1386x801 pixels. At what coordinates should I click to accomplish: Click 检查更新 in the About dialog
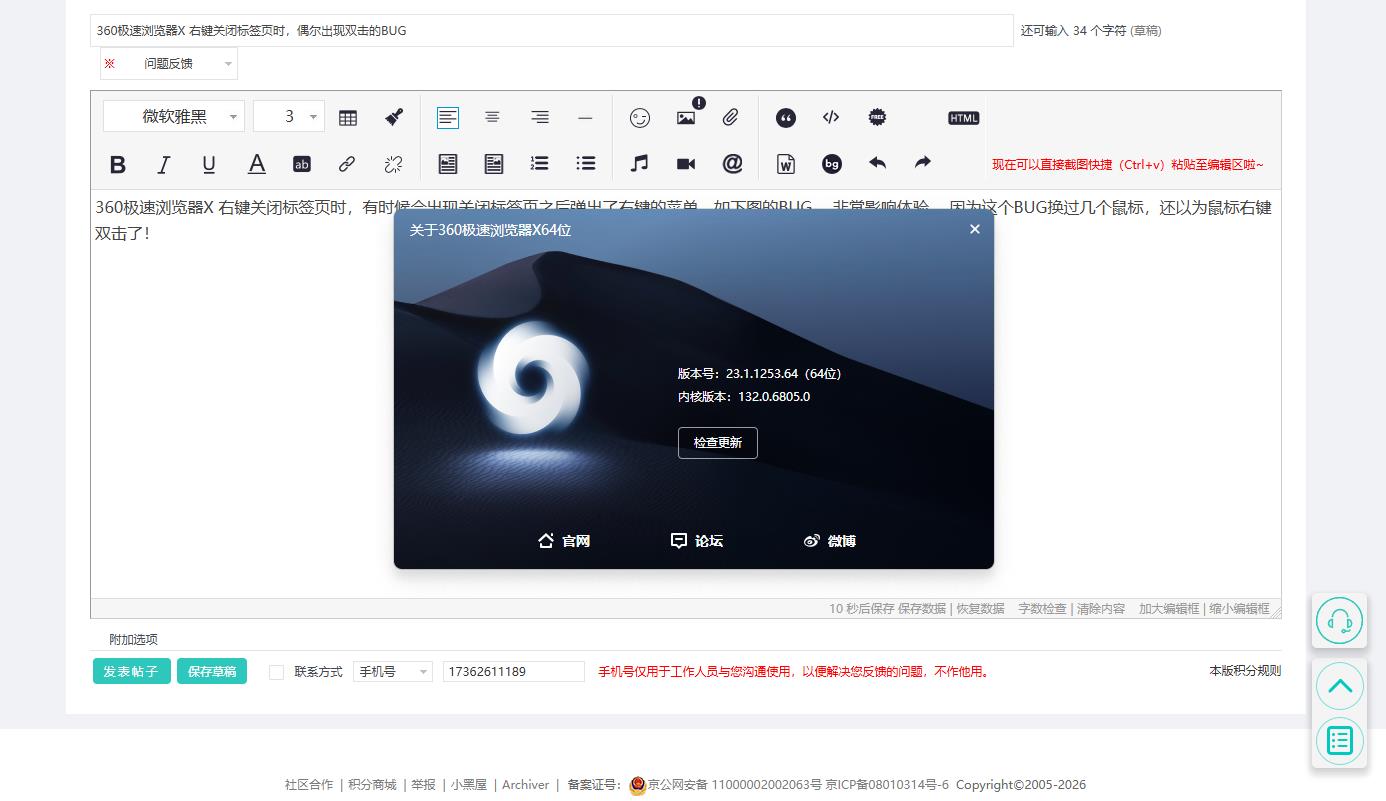click(x=718, y=443)
